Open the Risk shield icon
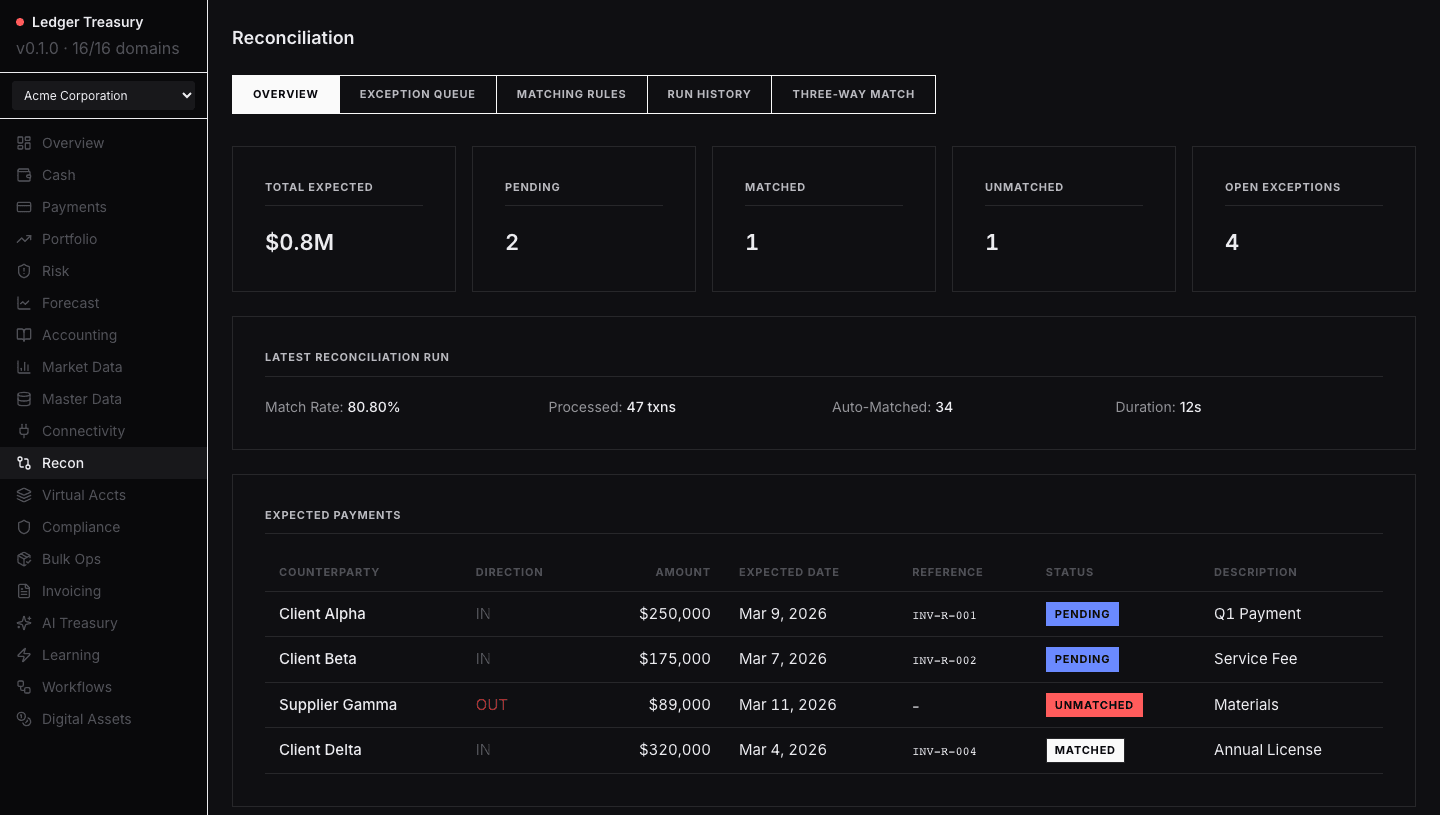The height and width of the screenshot is (815, 1440). coord(24,271)
